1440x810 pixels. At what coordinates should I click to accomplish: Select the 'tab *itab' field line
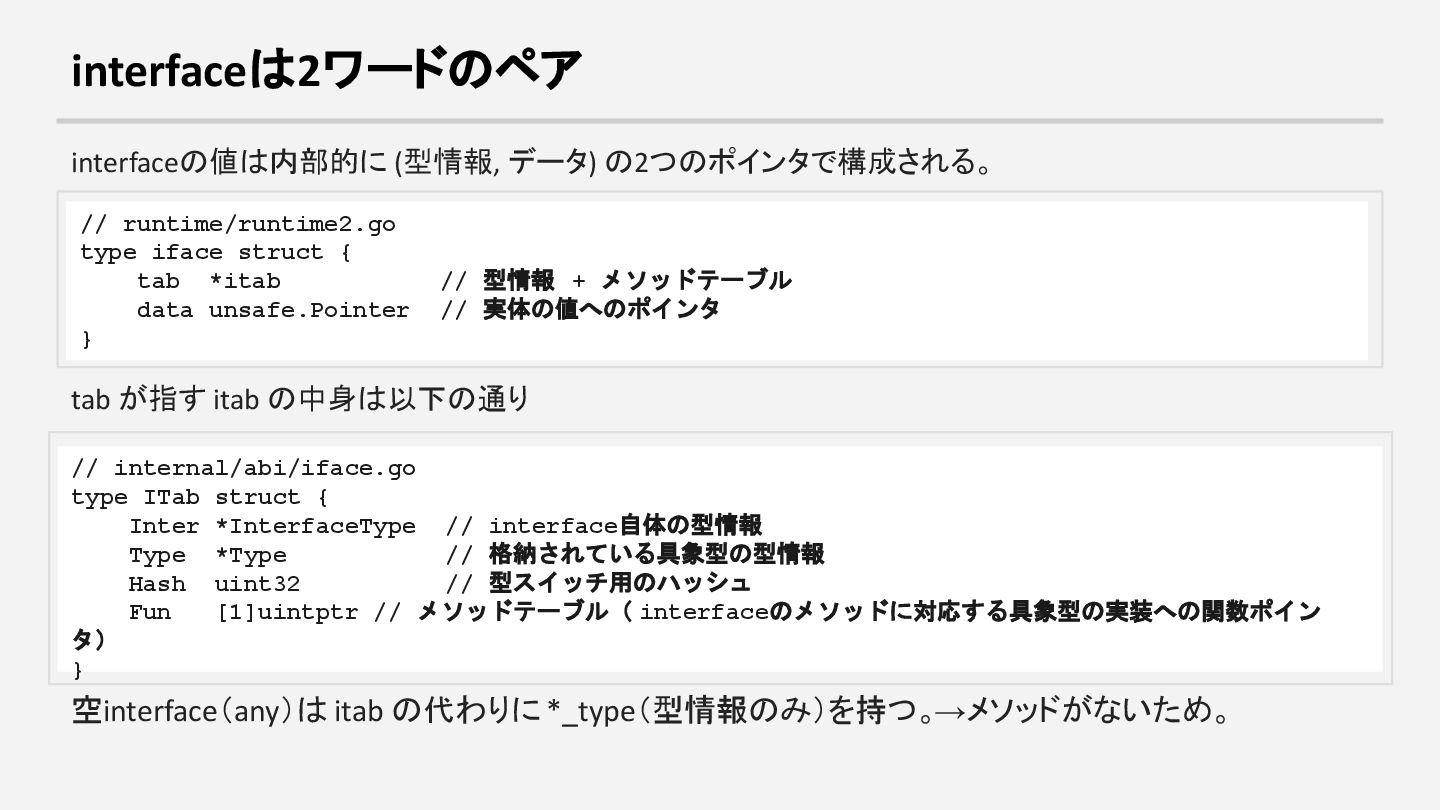point(209,281)
